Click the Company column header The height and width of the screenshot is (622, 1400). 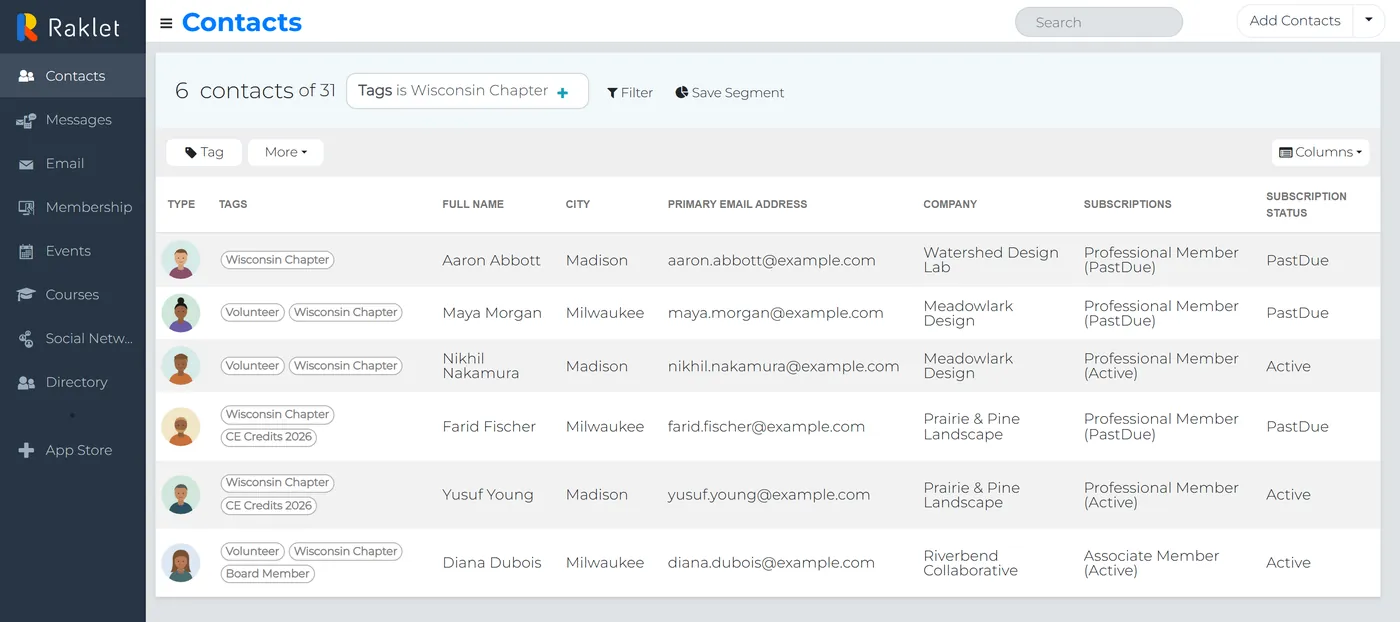950,204
